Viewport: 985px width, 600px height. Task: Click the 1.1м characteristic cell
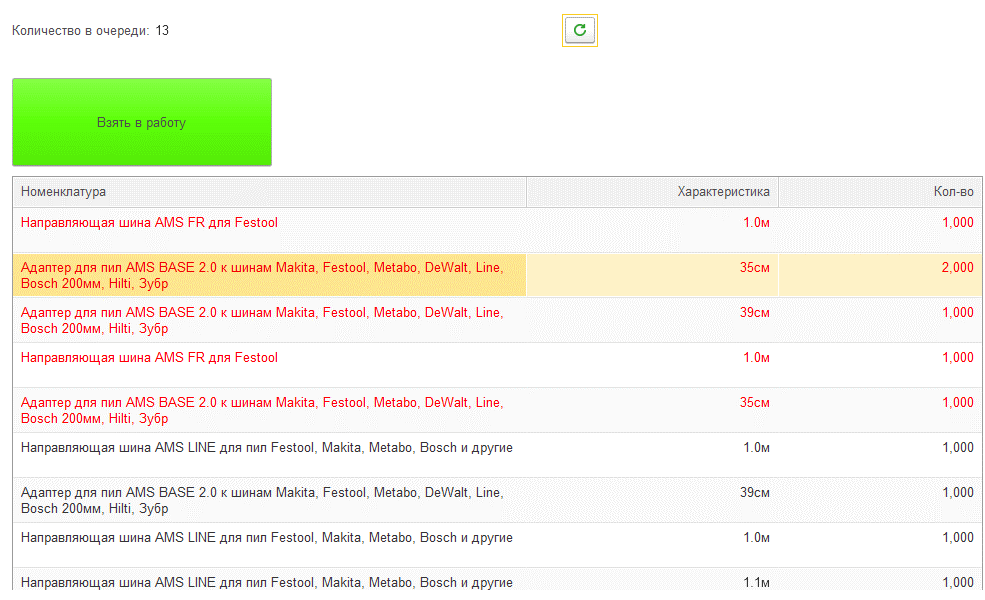tap(756, 582)
